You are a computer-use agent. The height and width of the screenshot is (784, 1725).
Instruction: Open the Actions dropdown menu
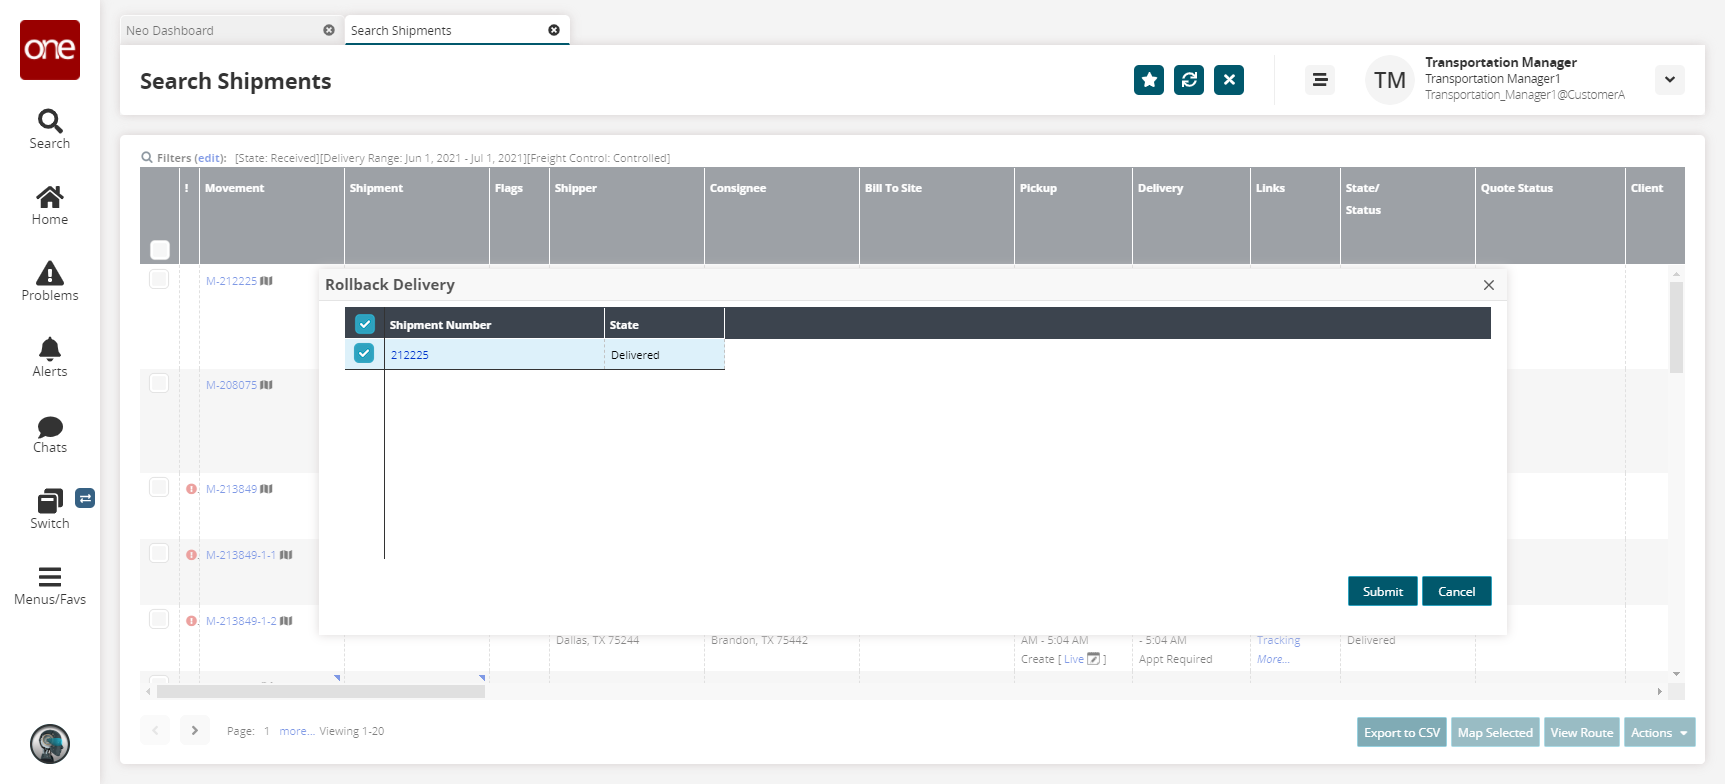tap(1659, 732)
